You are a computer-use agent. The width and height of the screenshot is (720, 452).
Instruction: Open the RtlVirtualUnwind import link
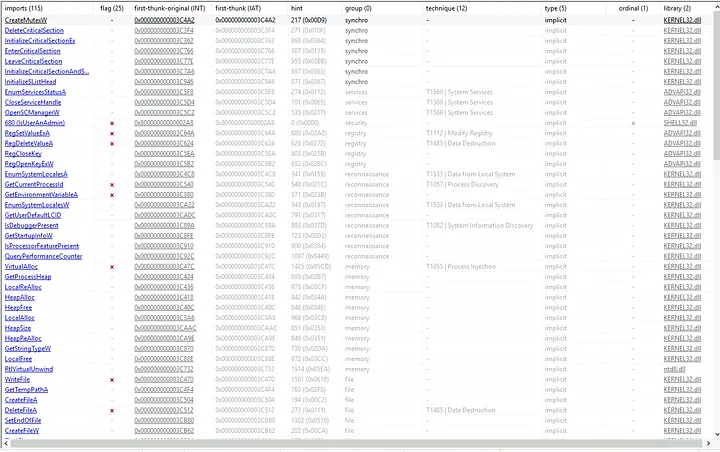[x=28, y=369]
